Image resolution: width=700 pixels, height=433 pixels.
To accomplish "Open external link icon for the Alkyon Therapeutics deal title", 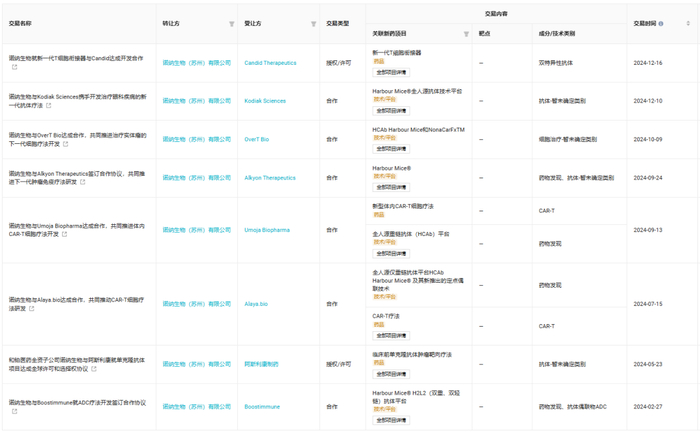I will click(83, 182).
